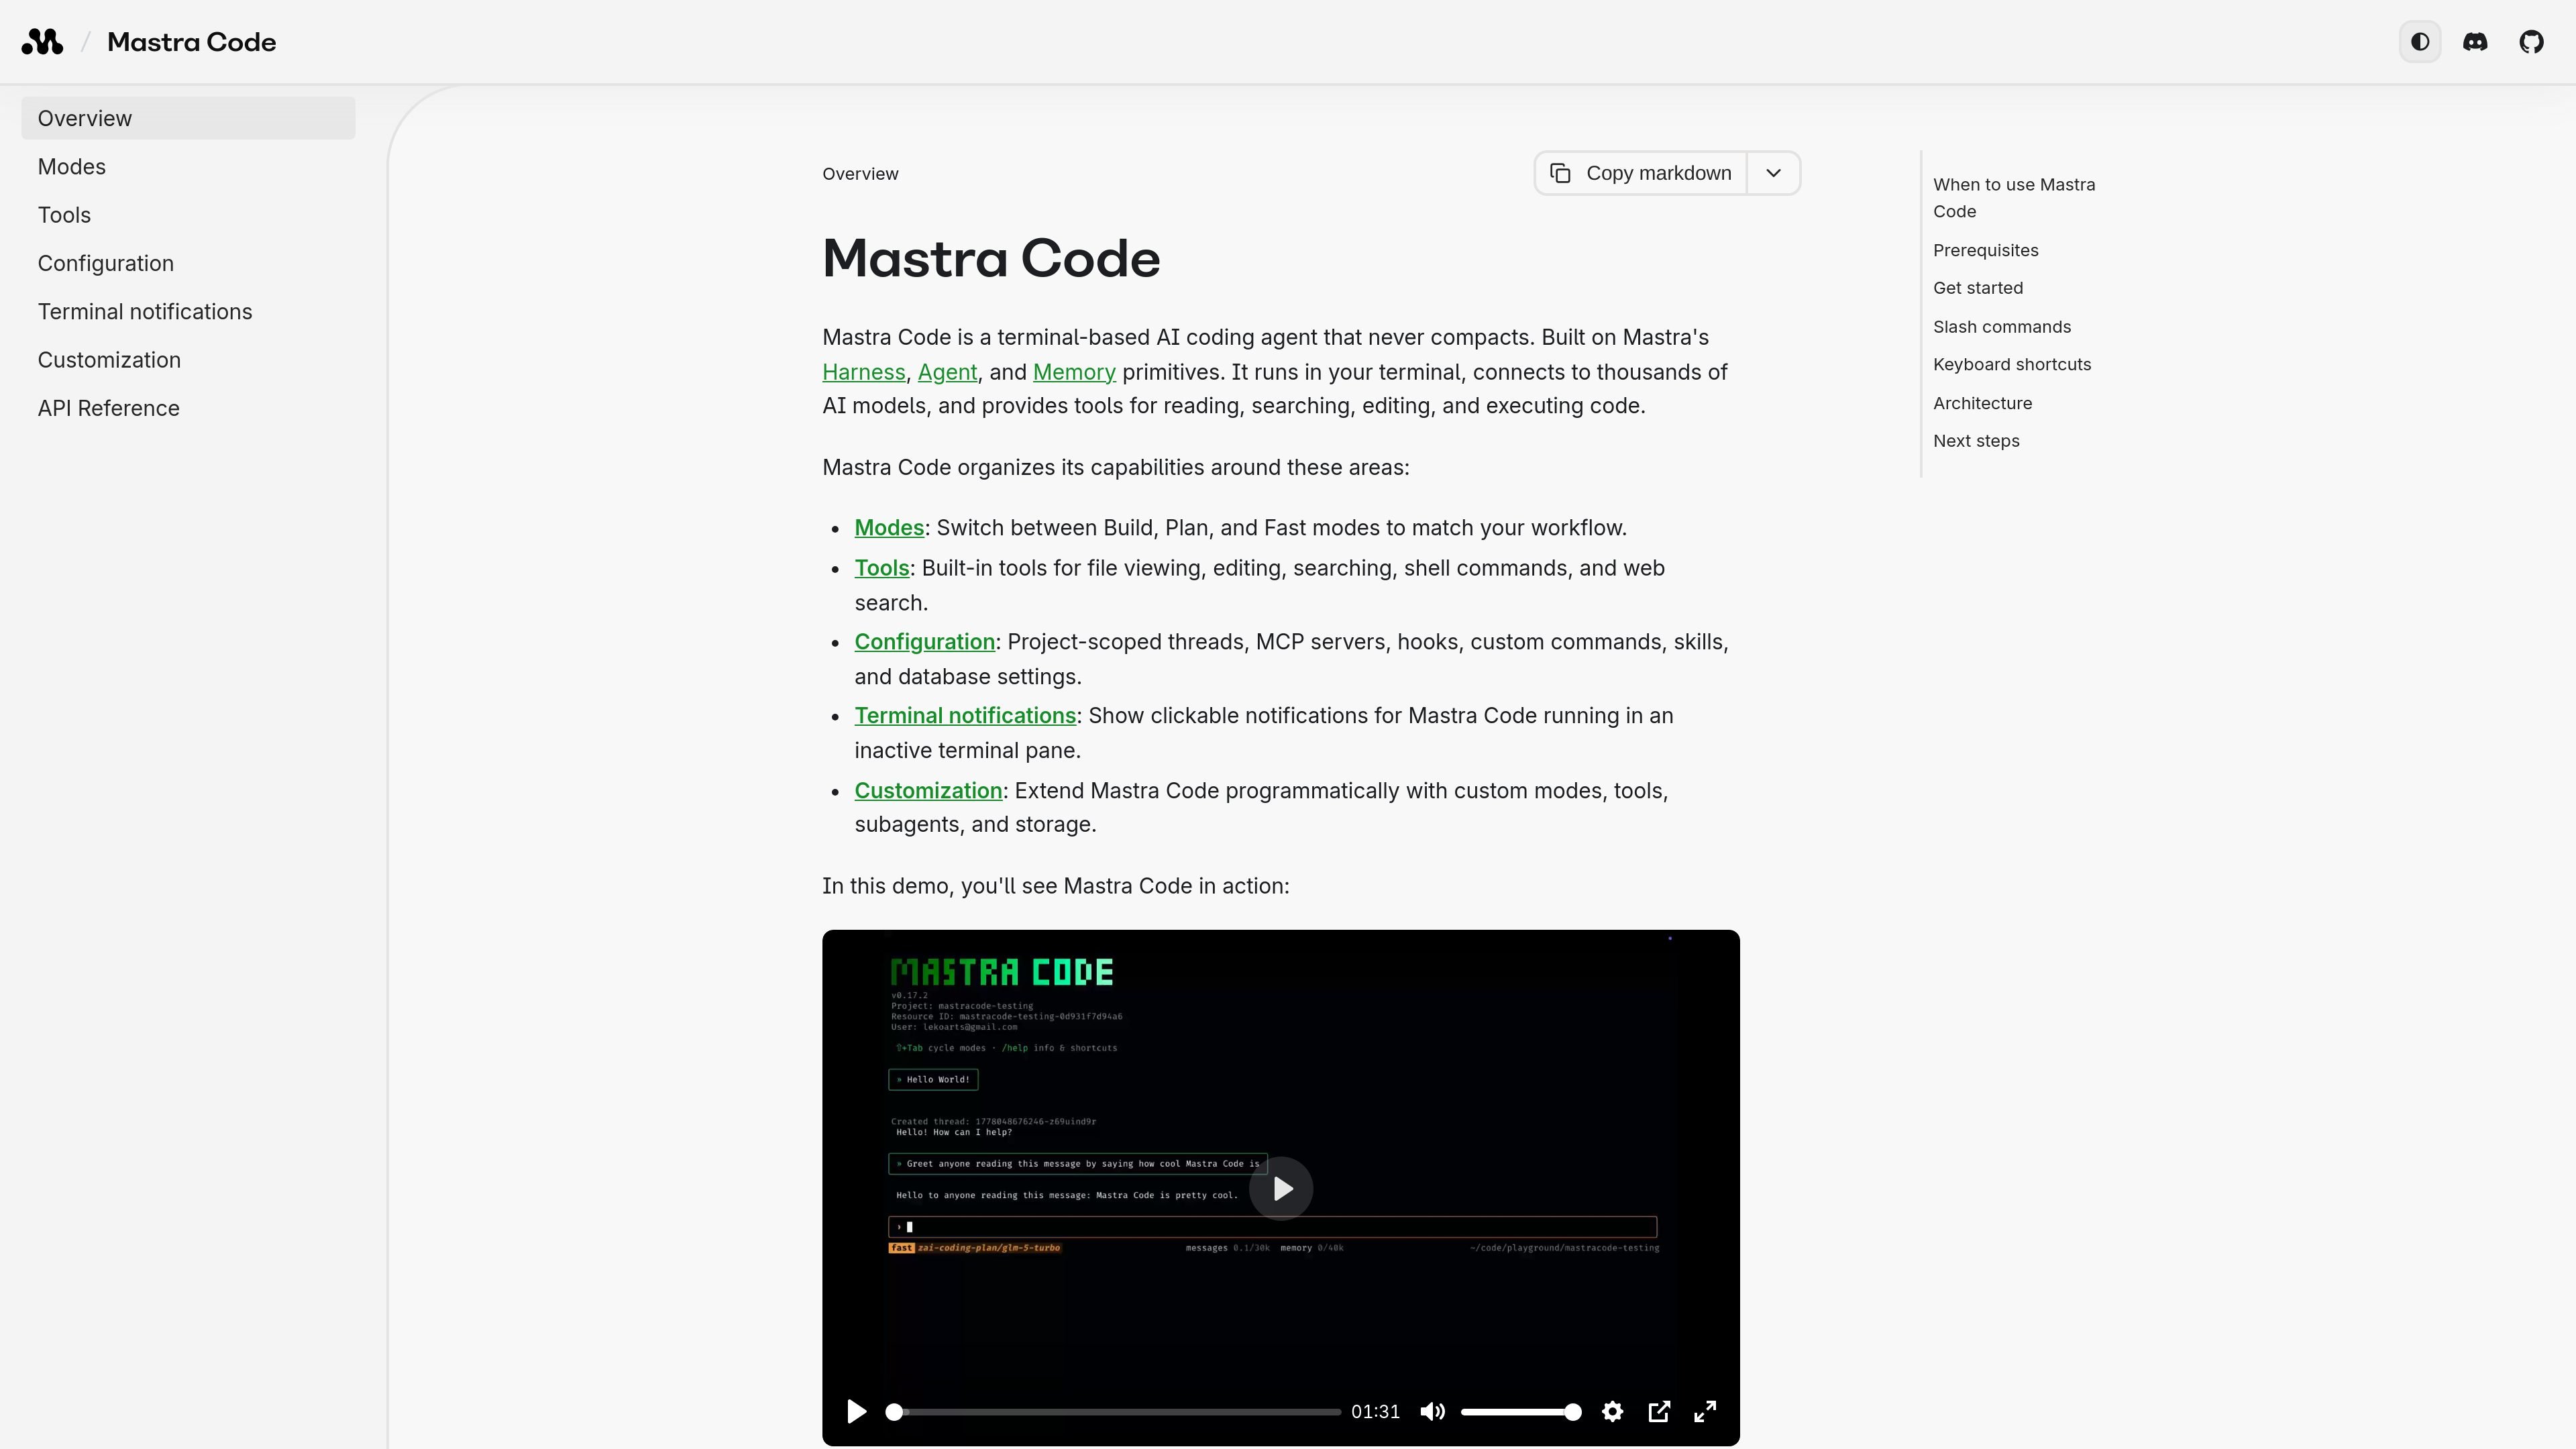Viewport: 2576px width, 1449px height.
Task: Click the Copy markdown text label
Action: point(1658,173)
